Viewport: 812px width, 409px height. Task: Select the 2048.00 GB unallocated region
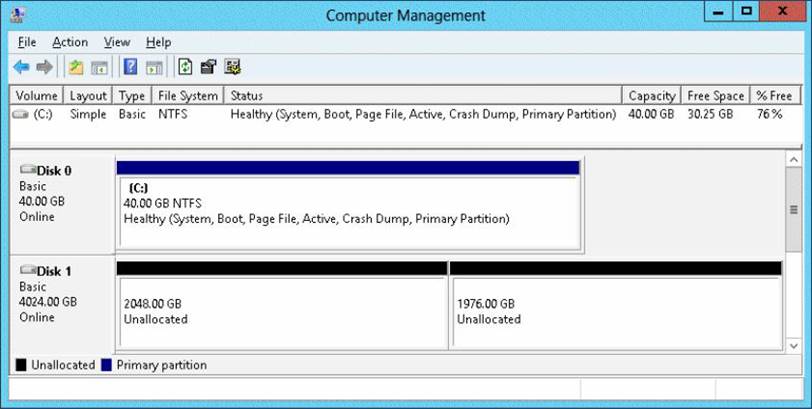(281, 311)
